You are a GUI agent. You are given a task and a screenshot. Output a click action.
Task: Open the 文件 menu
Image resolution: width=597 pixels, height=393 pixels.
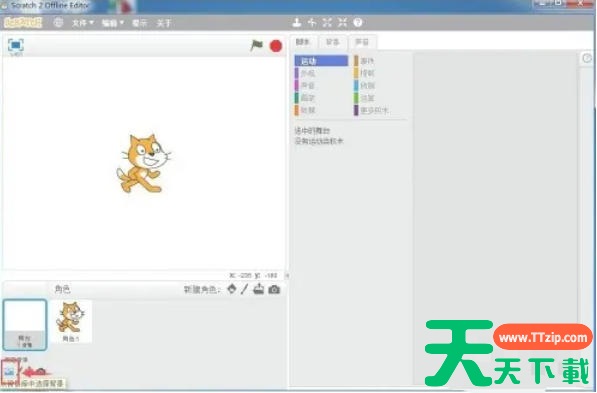(83, 23)
